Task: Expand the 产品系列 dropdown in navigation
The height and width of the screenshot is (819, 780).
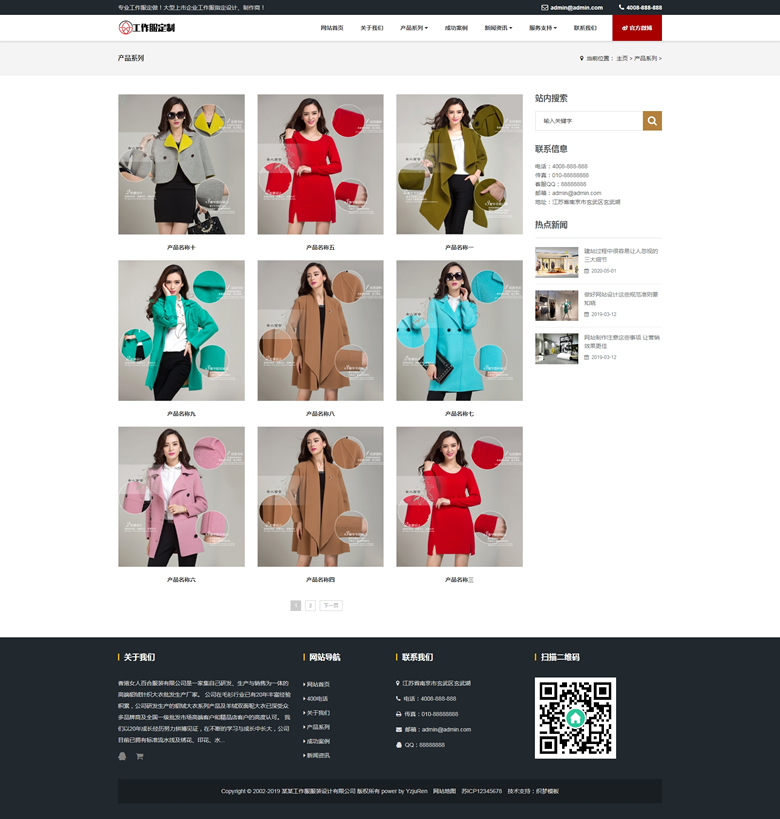Action: point(414,28)
